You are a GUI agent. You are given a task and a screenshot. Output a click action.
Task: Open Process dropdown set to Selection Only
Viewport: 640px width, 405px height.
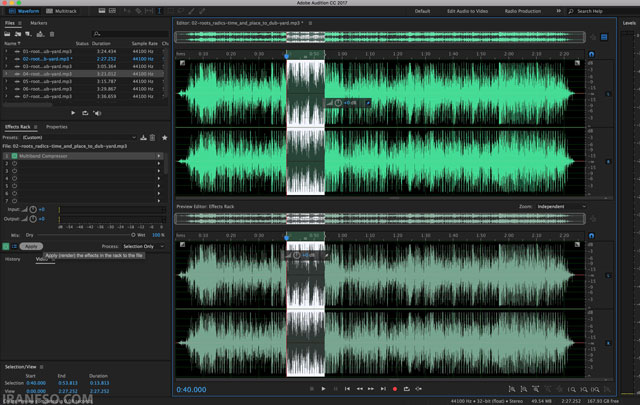(x=143, y=247)
